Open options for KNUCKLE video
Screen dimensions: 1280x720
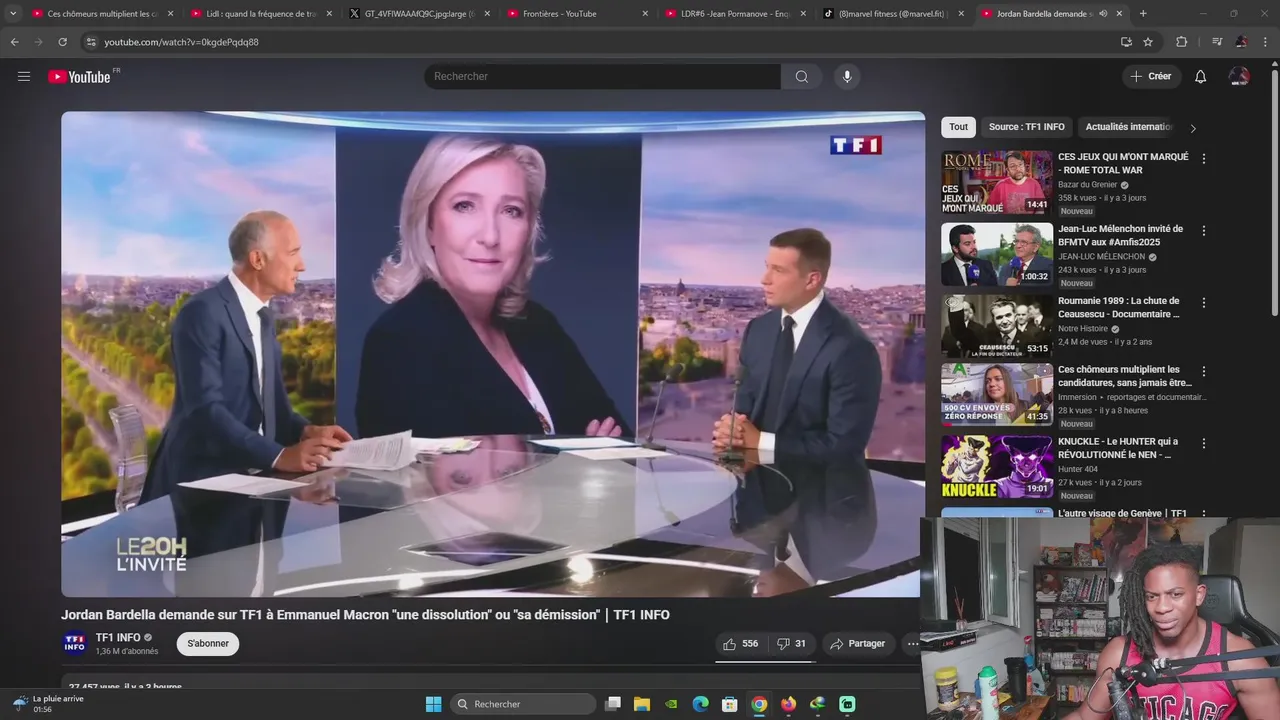click(x=1203, y=443)
